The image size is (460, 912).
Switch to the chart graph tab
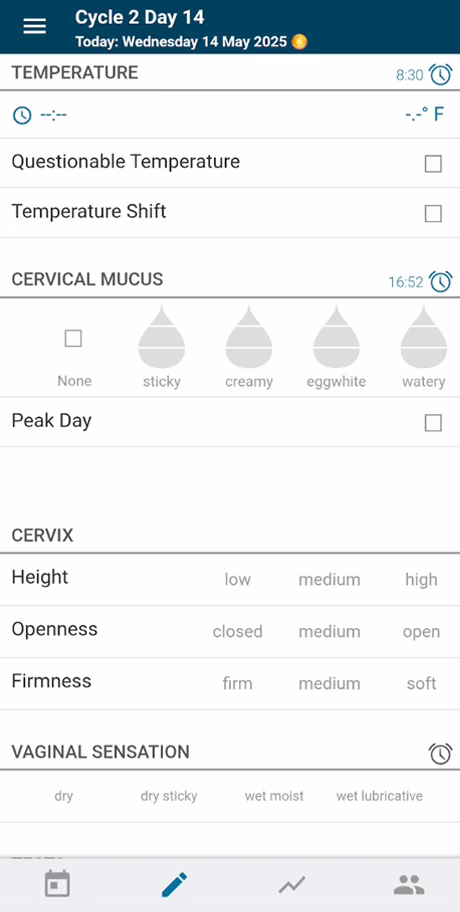click(291, 885)
